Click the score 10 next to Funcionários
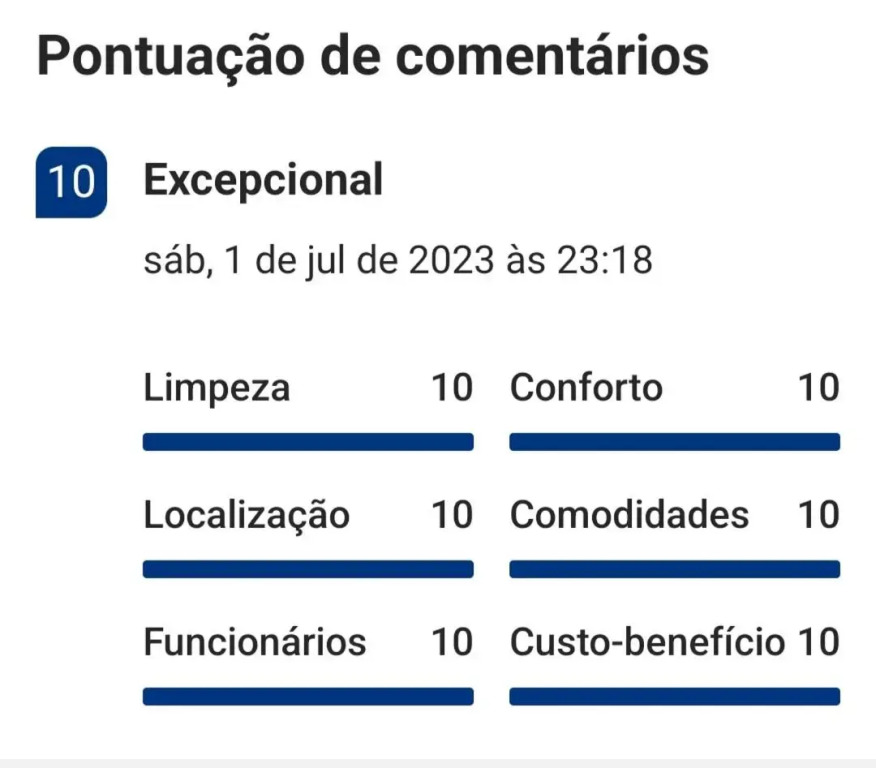 (451, 642)
